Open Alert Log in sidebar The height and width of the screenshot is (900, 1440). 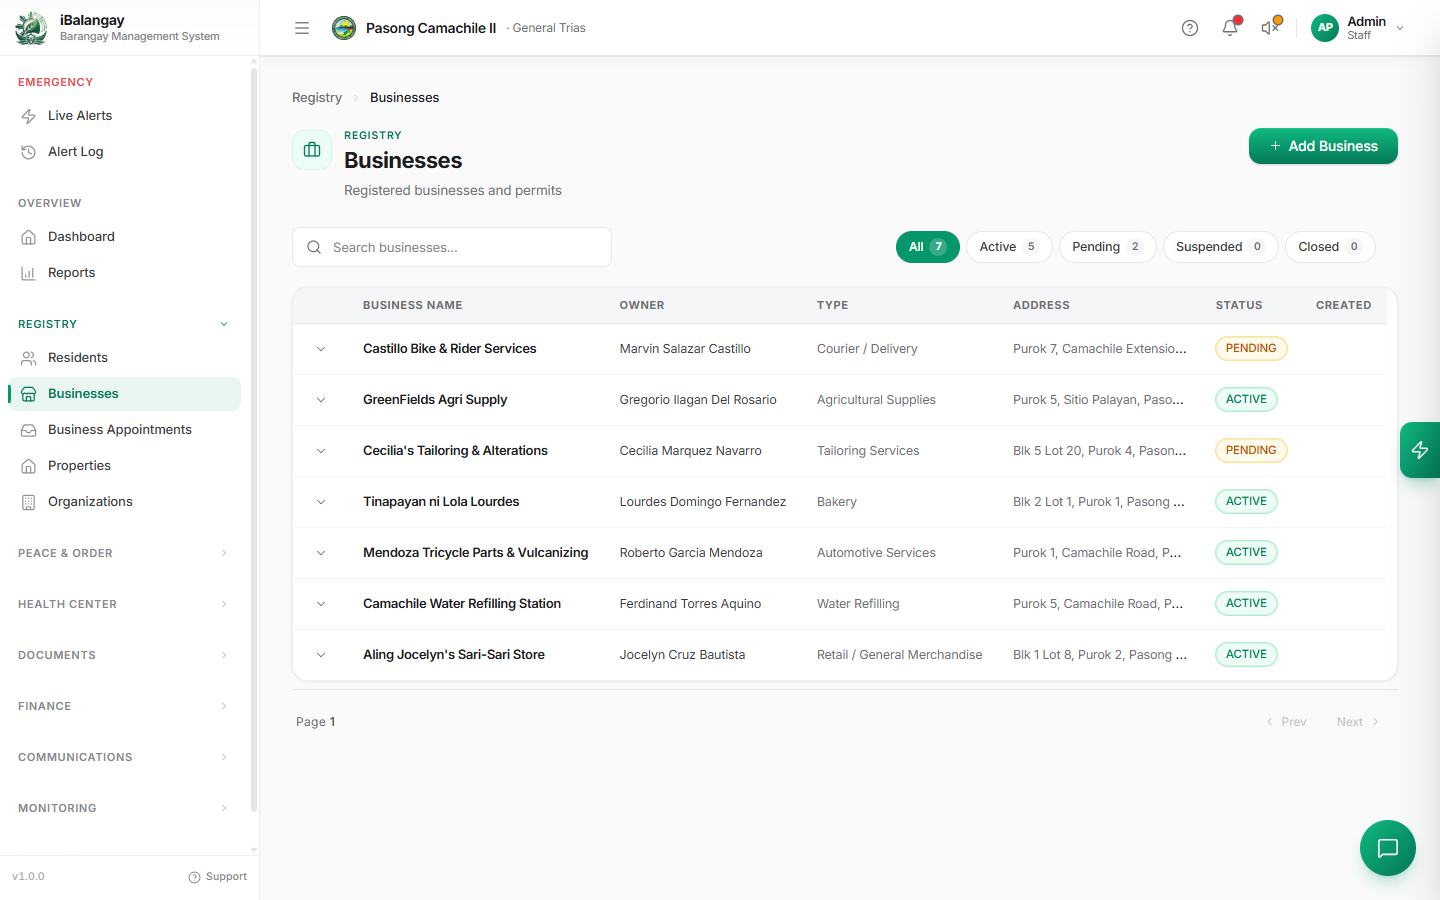[124, 152]
